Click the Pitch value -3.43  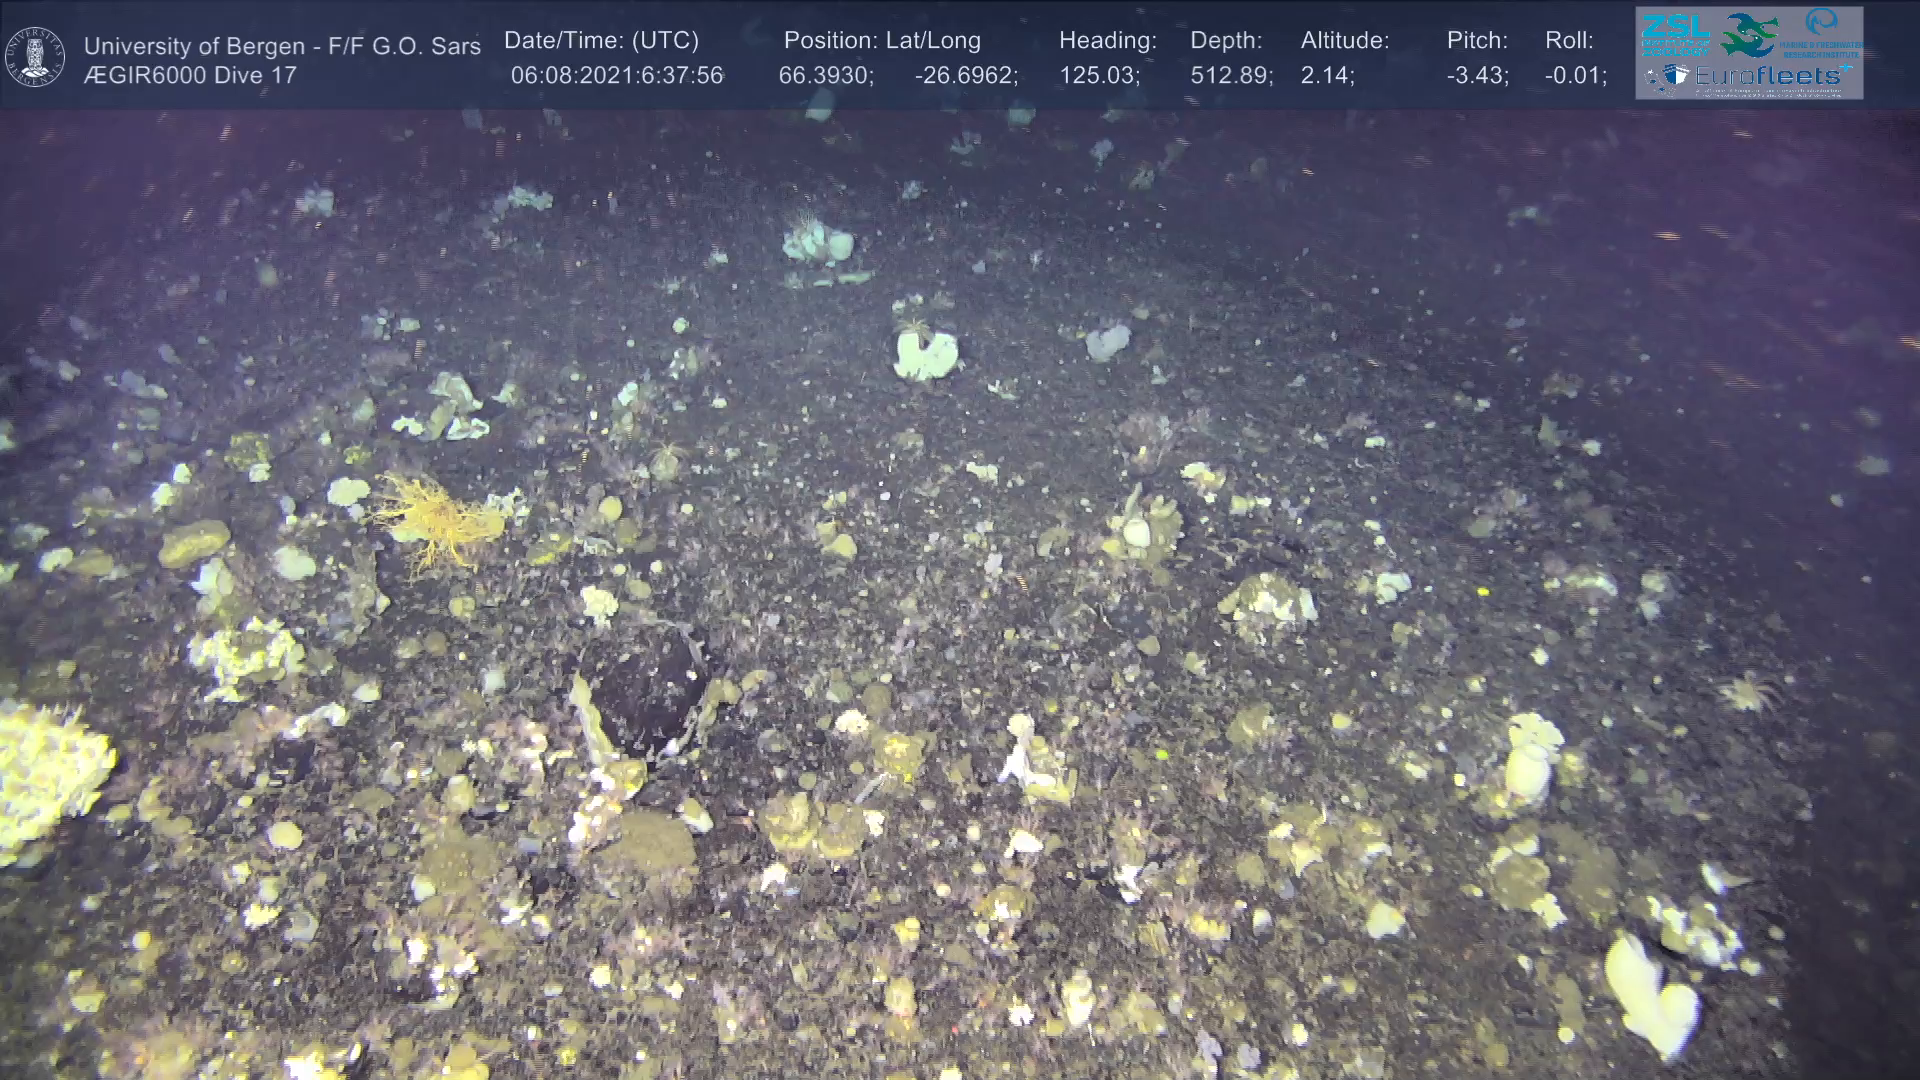pyautogui.click(x=1476, y=76)
